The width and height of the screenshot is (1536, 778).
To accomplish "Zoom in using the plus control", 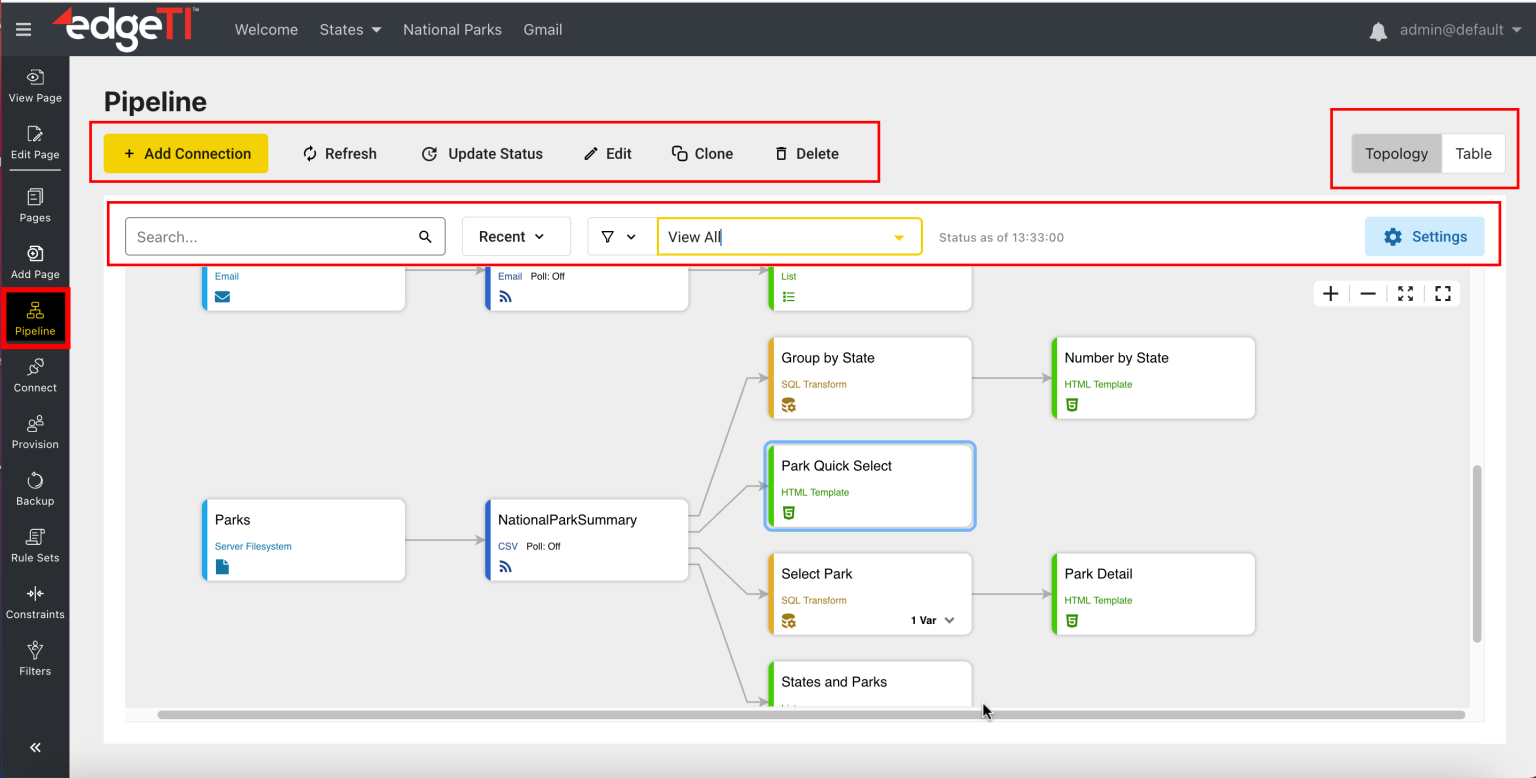I will pos(1330,293).
